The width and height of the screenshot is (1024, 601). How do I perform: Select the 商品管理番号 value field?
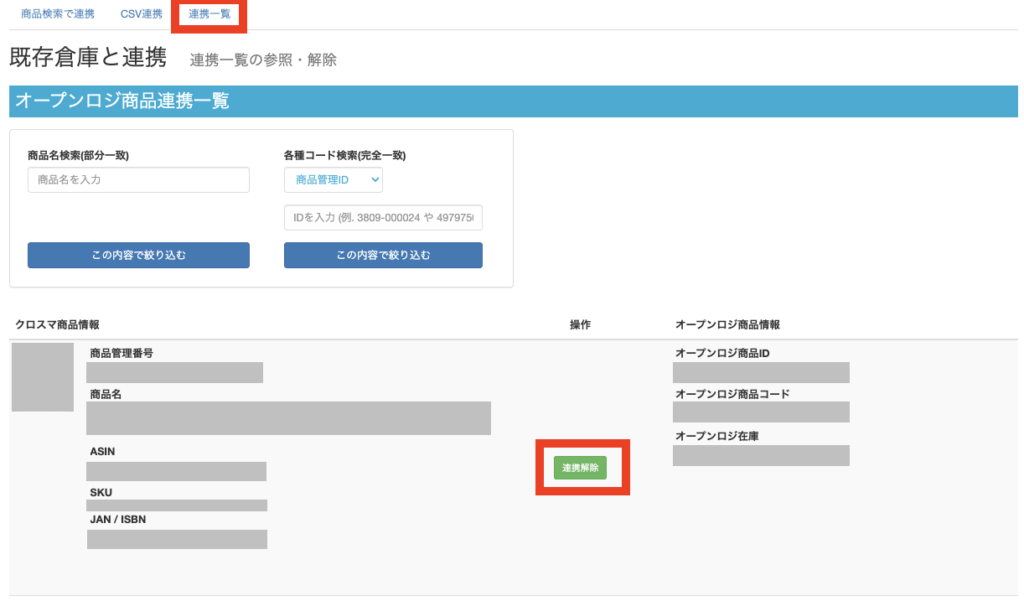pyautogui.click(x=174, y=372)
